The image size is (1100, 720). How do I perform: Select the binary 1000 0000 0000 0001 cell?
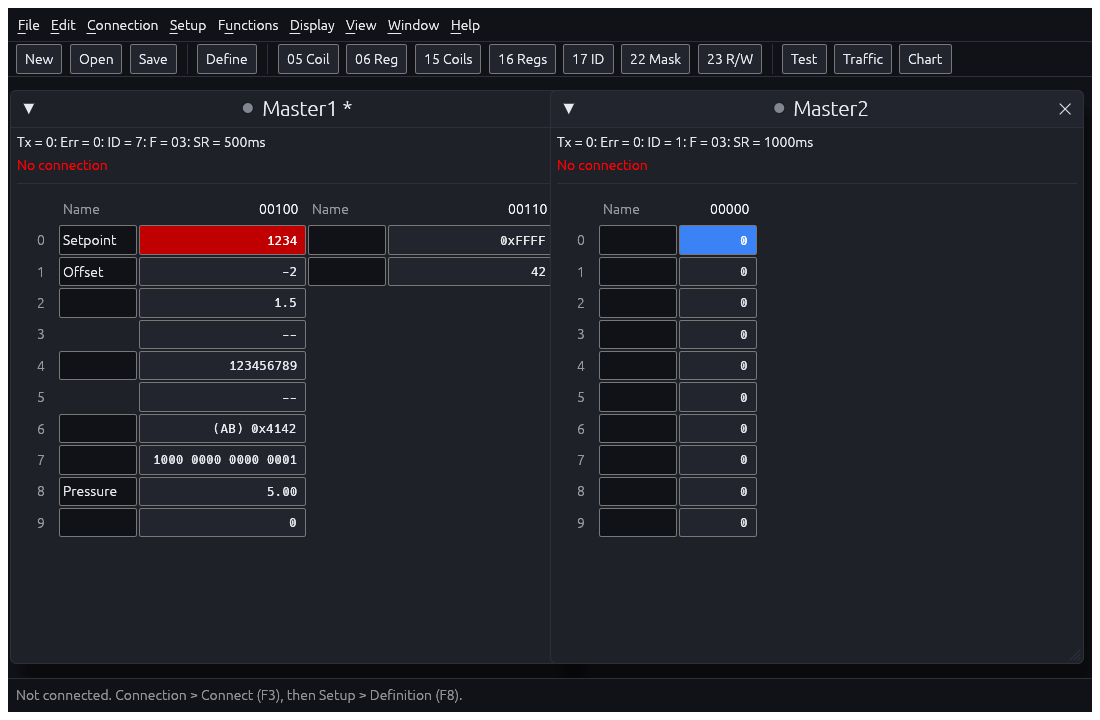point(222,460)
